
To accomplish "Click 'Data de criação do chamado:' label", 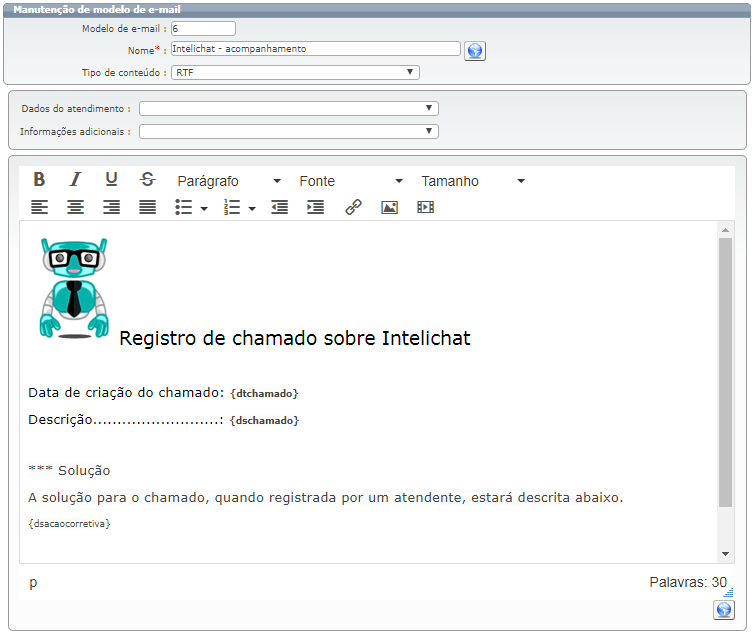I will [126, 393].
